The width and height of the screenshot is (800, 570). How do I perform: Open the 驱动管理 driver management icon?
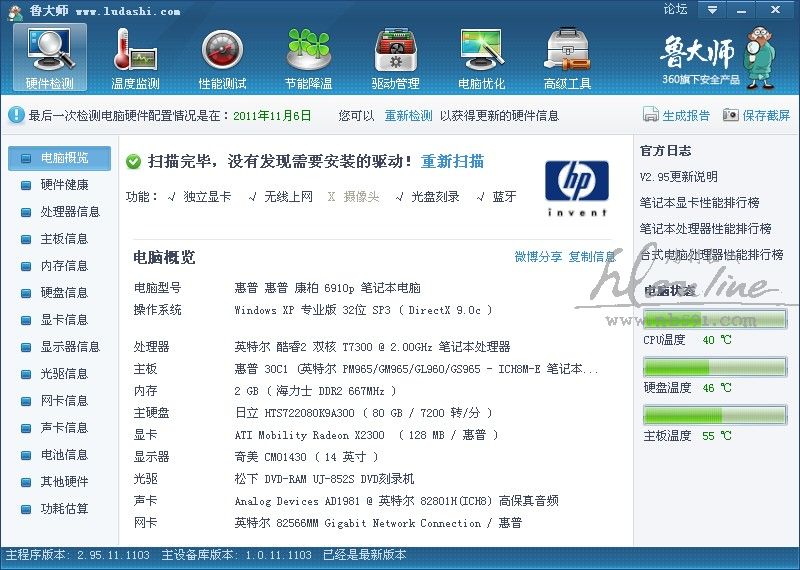pos(395,57)
